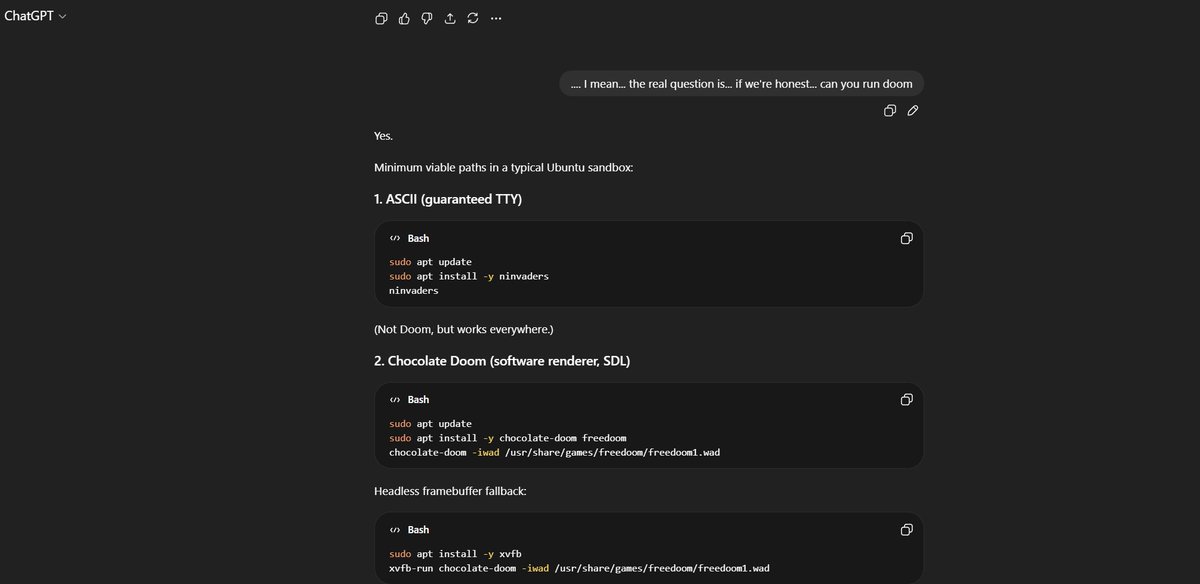Click the standalone 'ninvaders' command line
The width and height of the screenshot is (1200, 584).
click(x=414, y=291)
